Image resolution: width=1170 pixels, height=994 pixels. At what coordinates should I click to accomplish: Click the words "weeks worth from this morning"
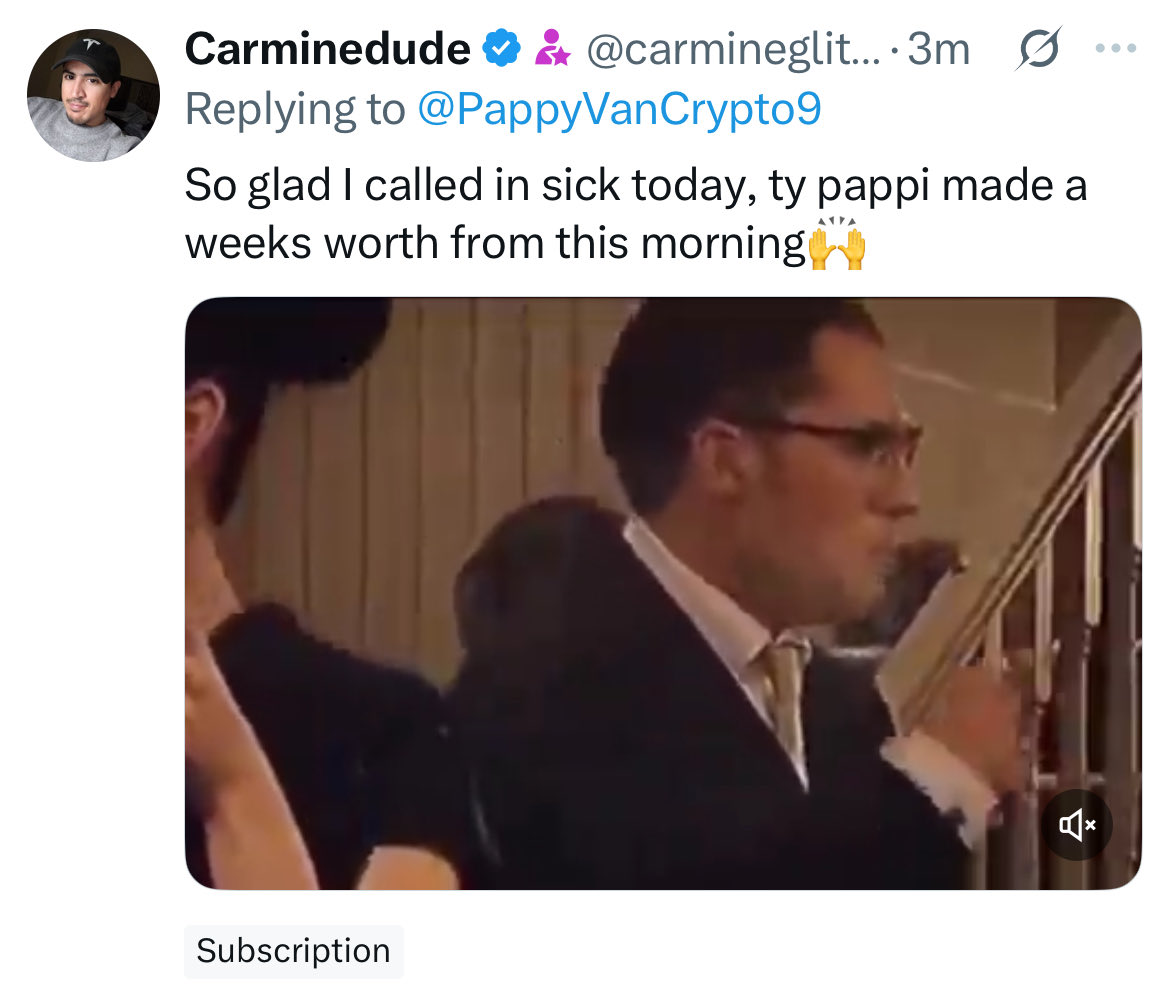(x=494, y=245)
